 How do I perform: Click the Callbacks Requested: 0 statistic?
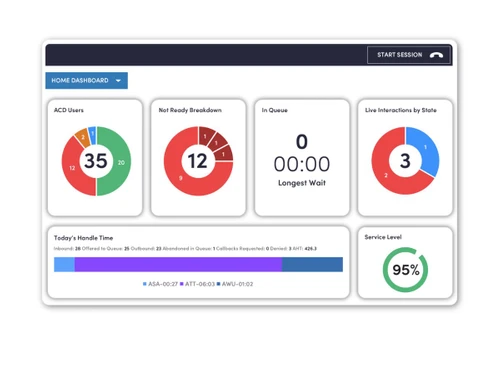pyautogui.click(x=243, y=248)
